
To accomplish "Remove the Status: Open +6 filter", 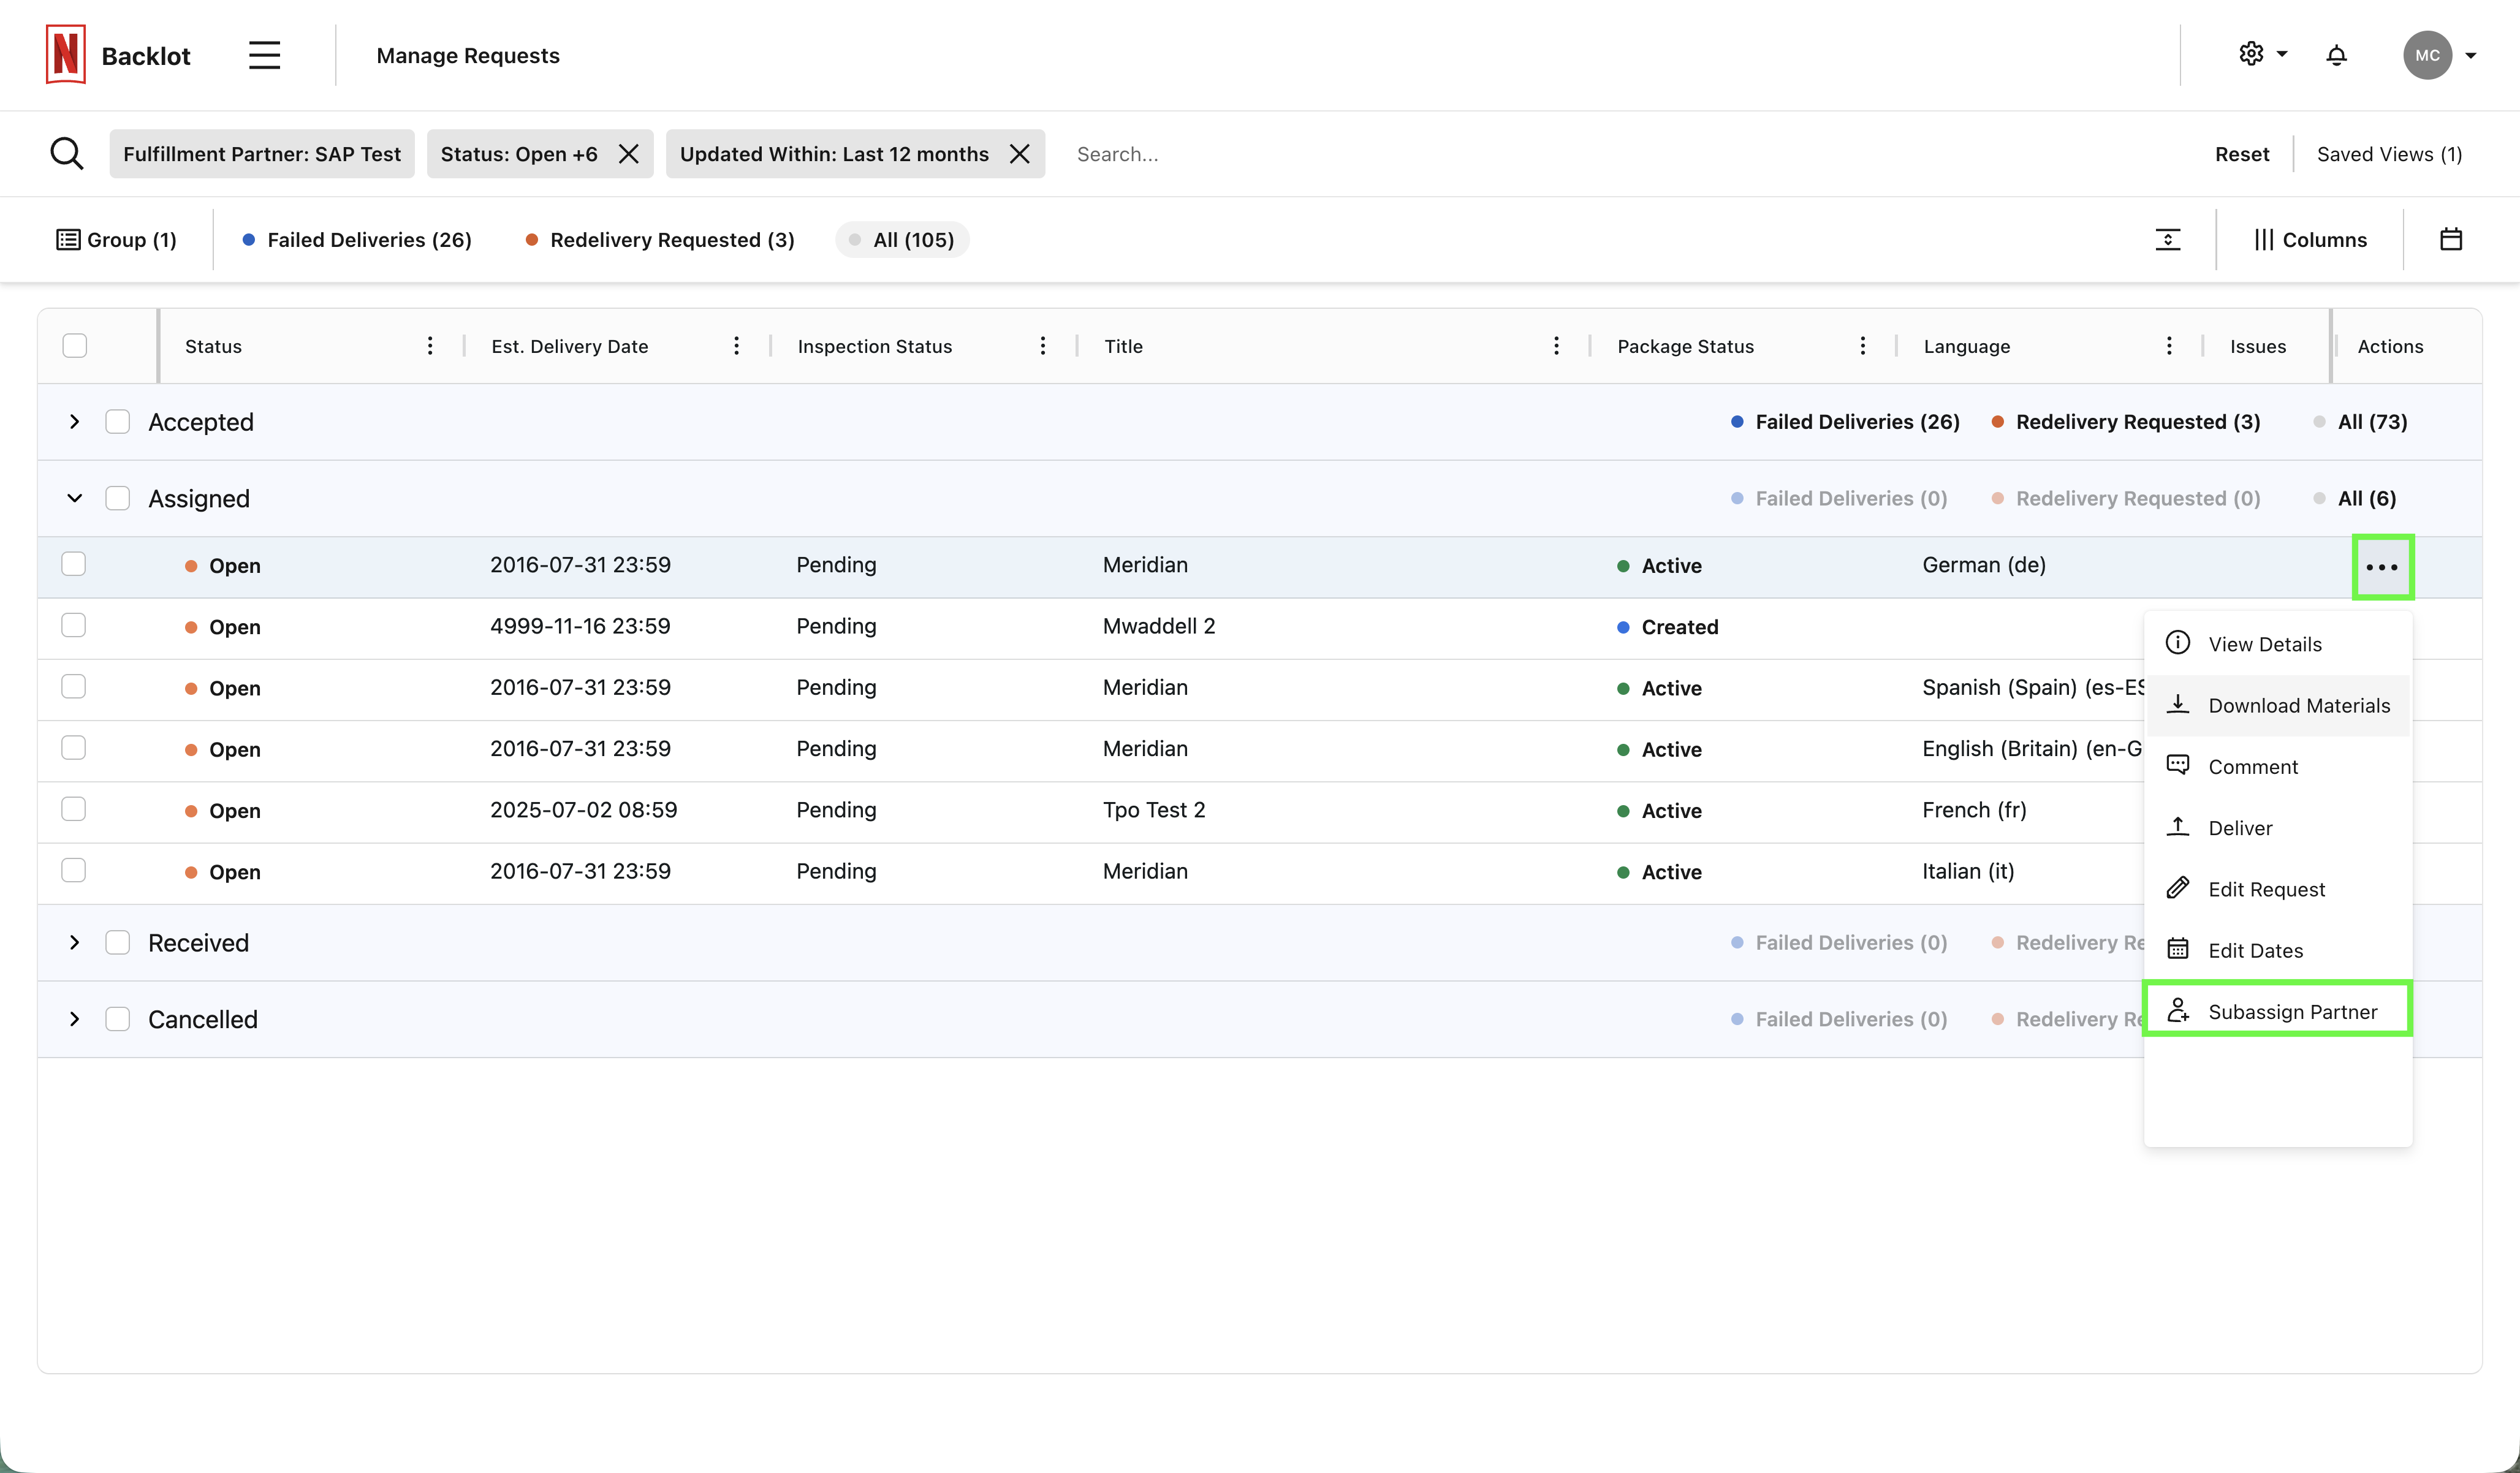I will point(629,154).
